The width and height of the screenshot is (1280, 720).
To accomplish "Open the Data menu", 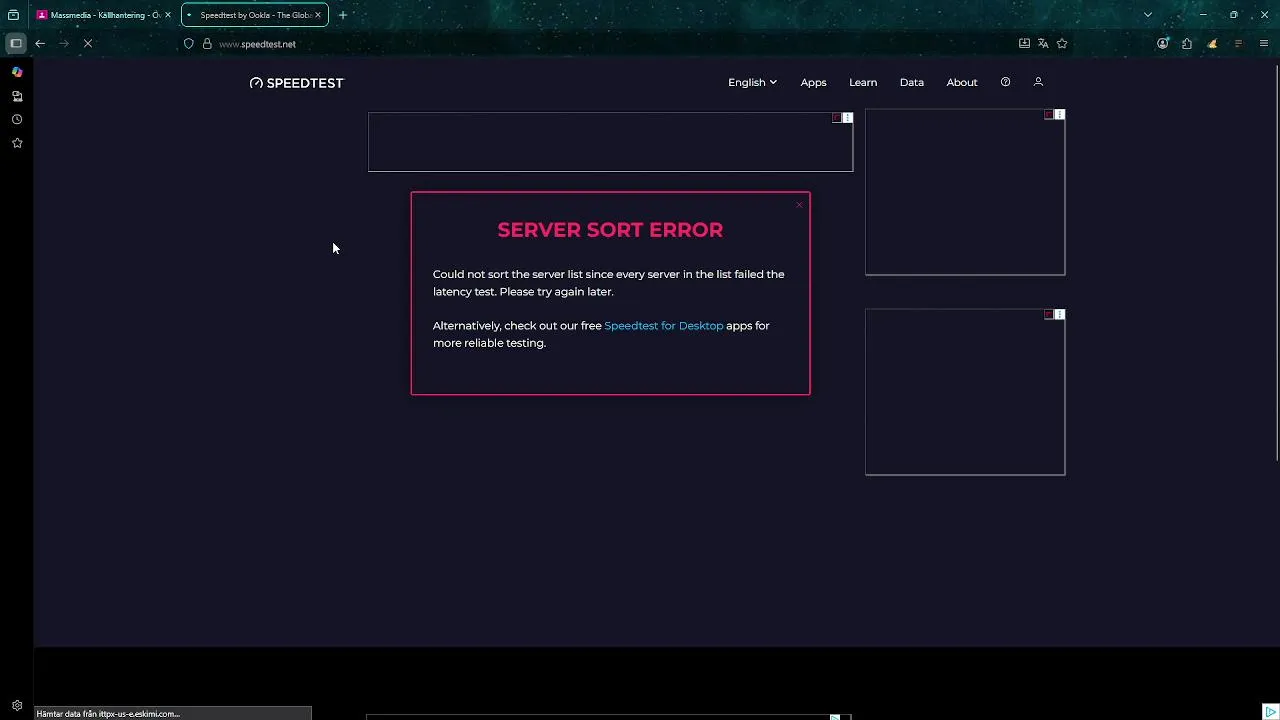I will pyautogui.click(x=912, y=82).
